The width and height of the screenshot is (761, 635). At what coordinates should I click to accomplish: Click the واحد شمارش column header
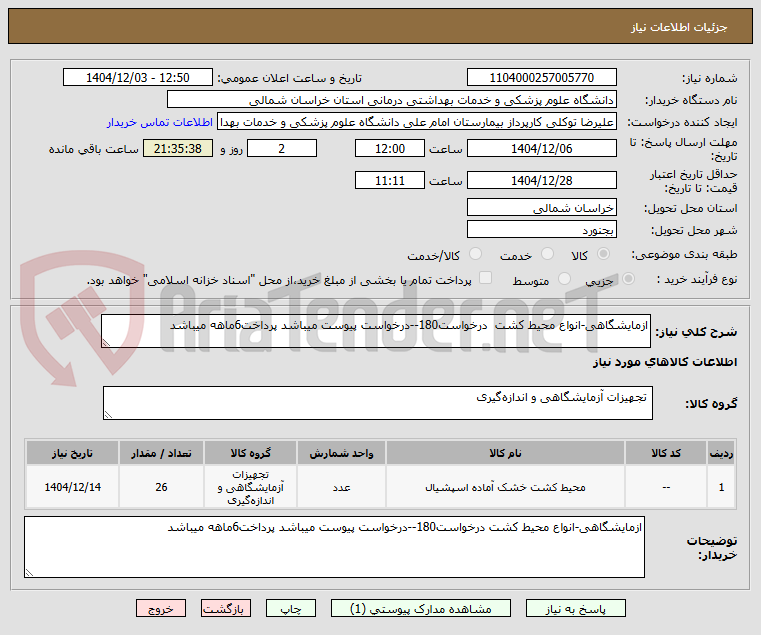[x=341, y=453]
